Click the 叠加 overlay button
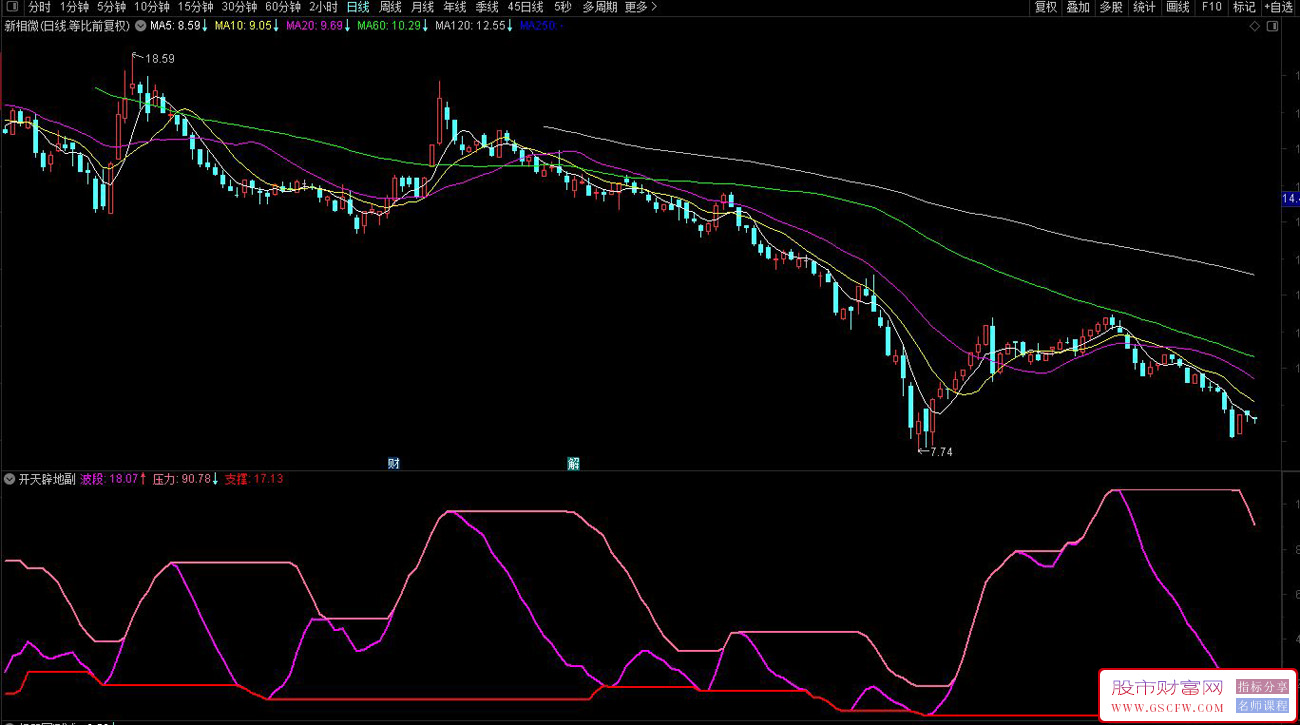Image resolution: width=1300 pixels, height=725 pixels. [1078, 7]
